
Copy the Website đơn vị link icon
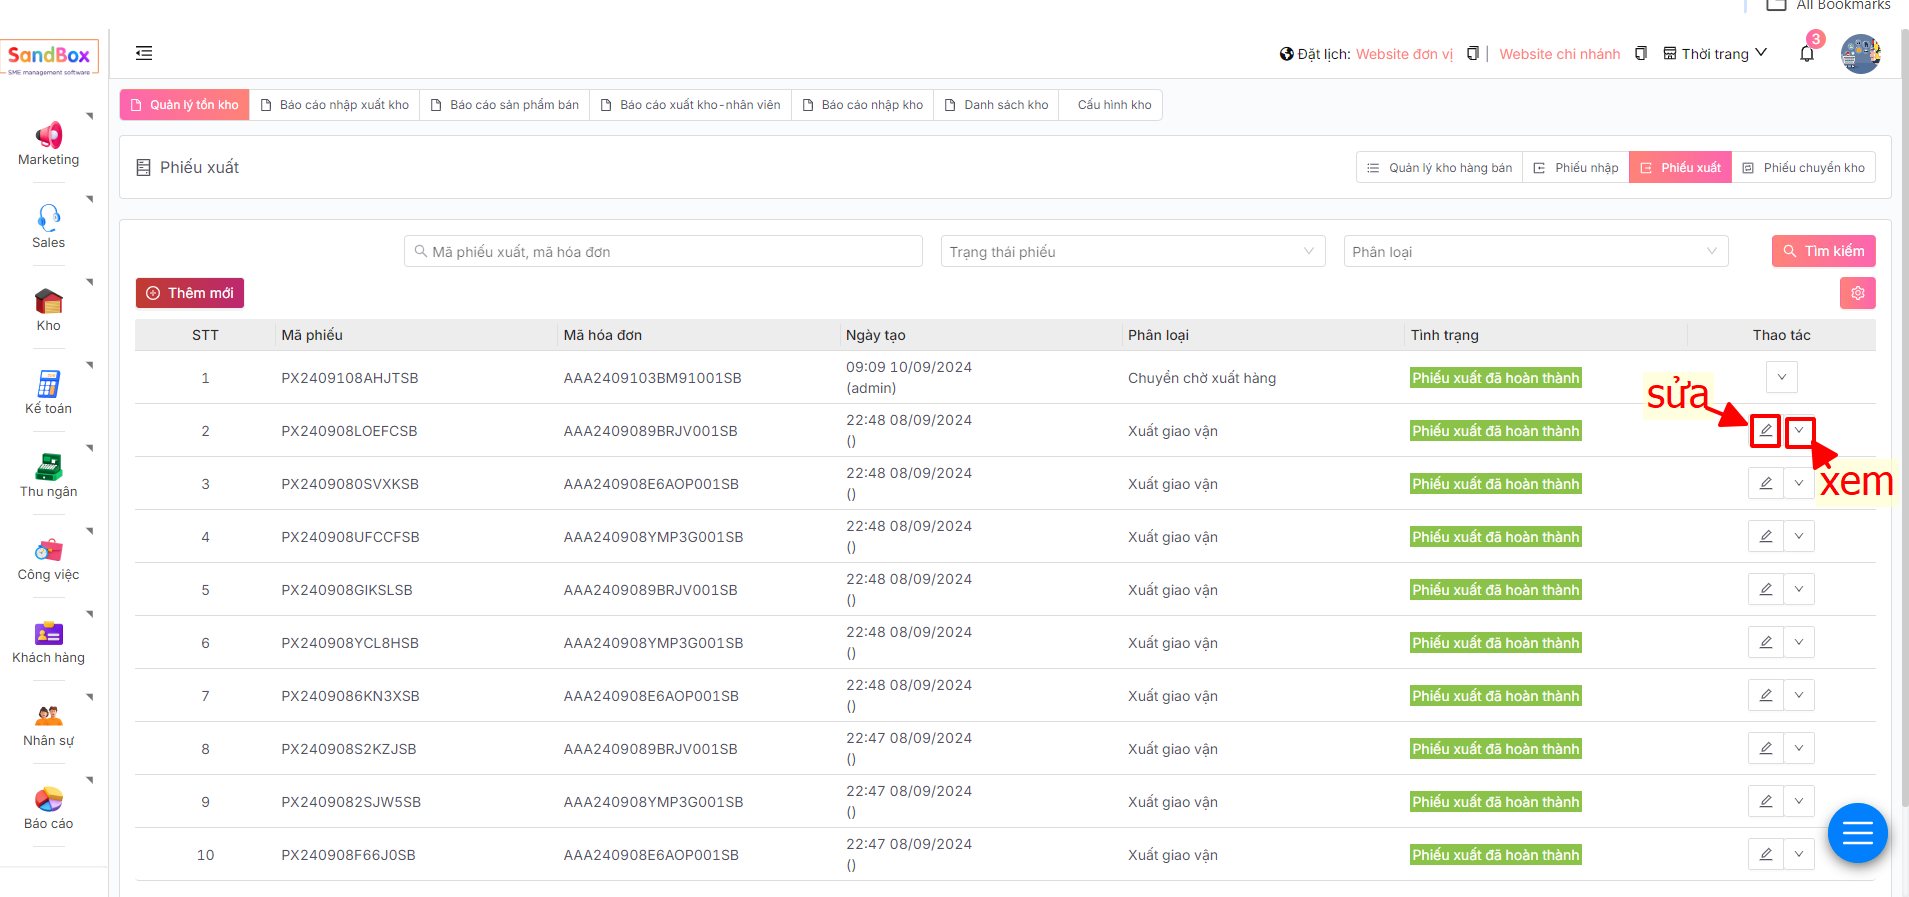(x=1472, y=54)
